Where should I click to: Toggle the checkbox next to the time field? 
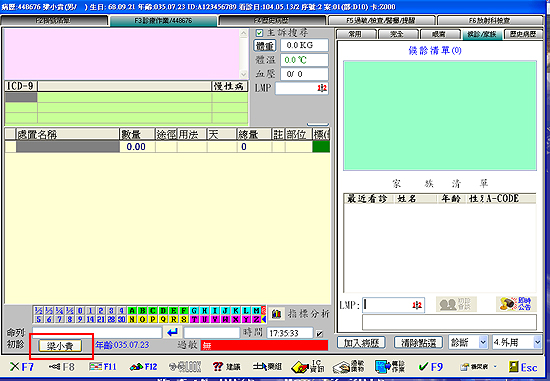(x=319, y=334)
